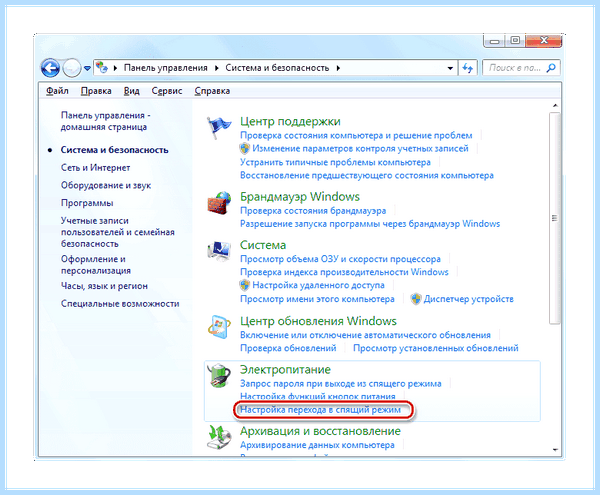This screenshot has width=600, height=495.
Task: Open Включение или отключение автоматического обновления
Action: pos(365,335)
